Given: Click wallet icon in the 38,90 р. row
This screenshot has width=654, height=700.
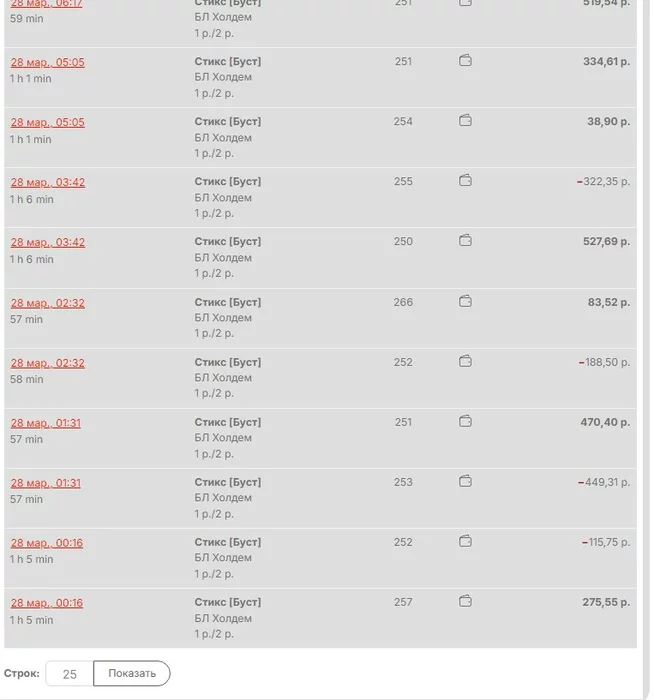Looking at the screenshot, I should coord(465,121).
